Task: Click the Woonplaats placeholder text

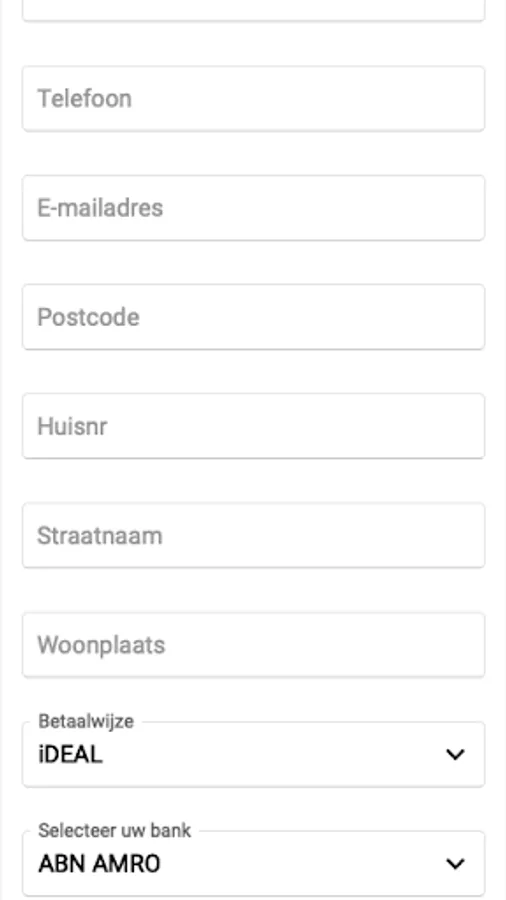Action: (x=101, y=646)
